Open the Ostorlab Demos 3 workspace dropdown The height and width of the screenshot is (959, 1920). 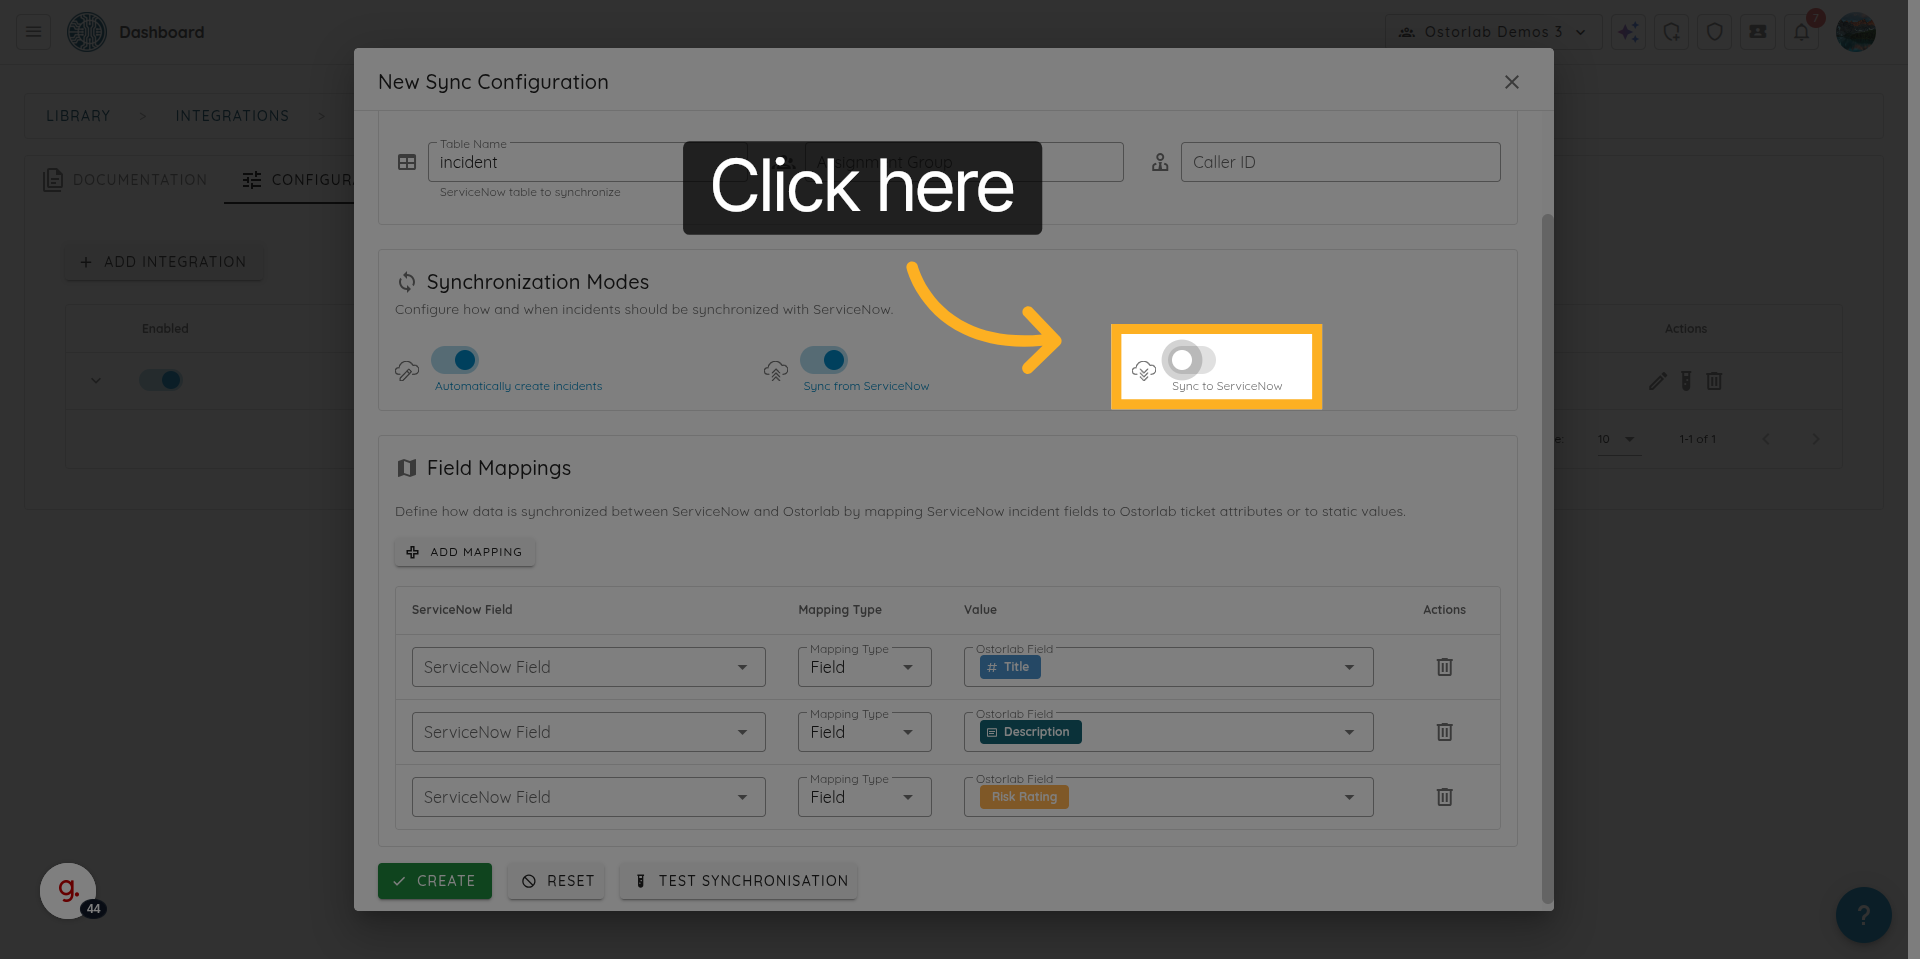click(1493, 31)
